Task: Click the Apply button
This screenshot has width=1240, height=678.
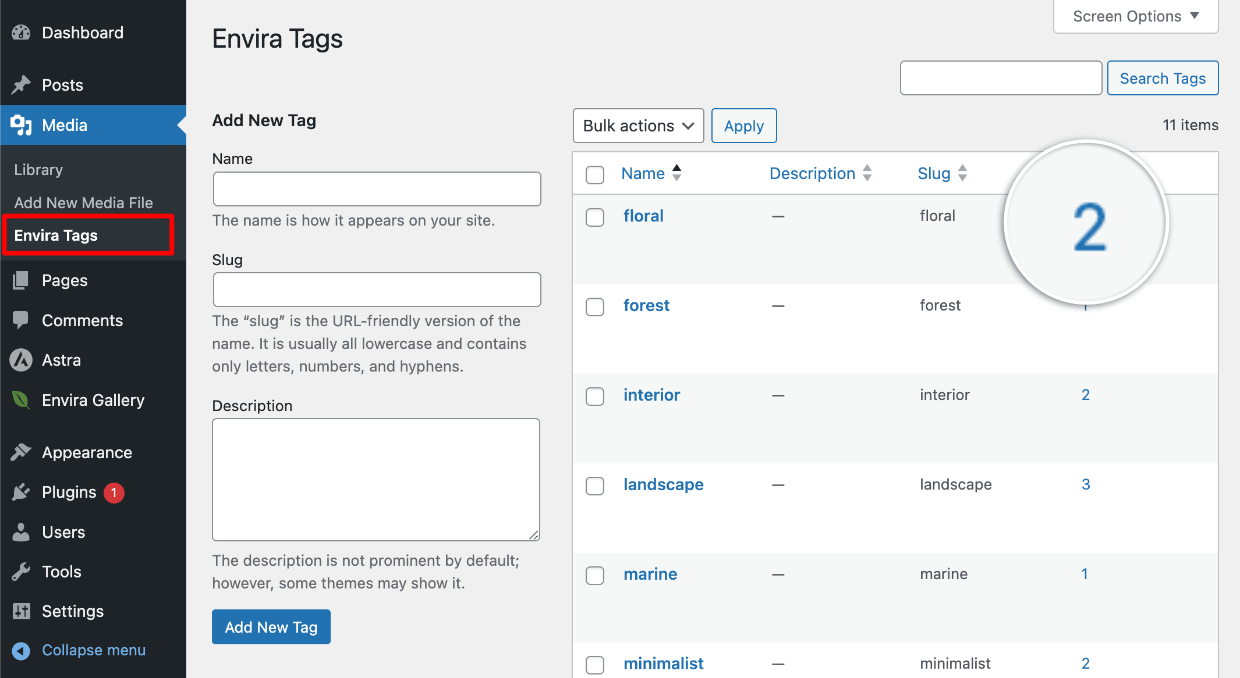Action: pos(744,126)
